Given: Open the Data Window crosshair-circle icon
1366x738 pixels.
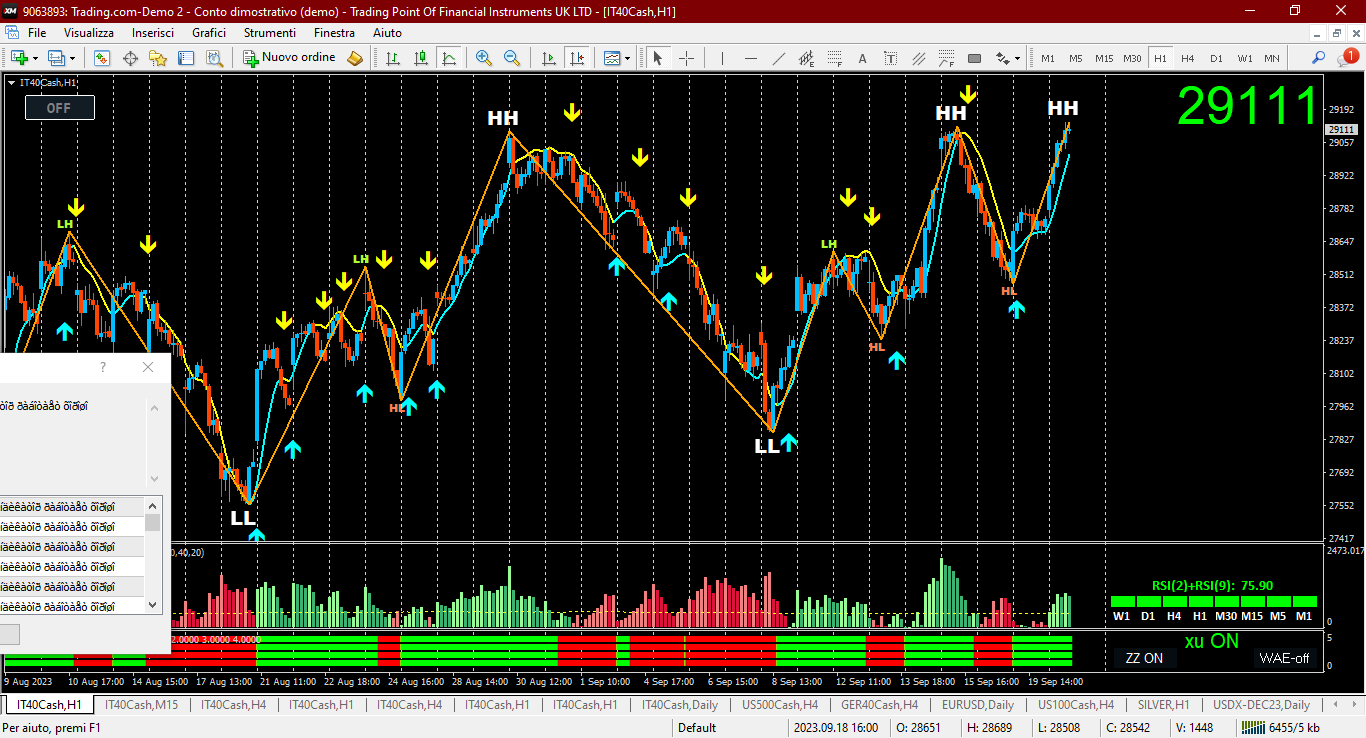Looking at the screenshot, I should 130,58.
